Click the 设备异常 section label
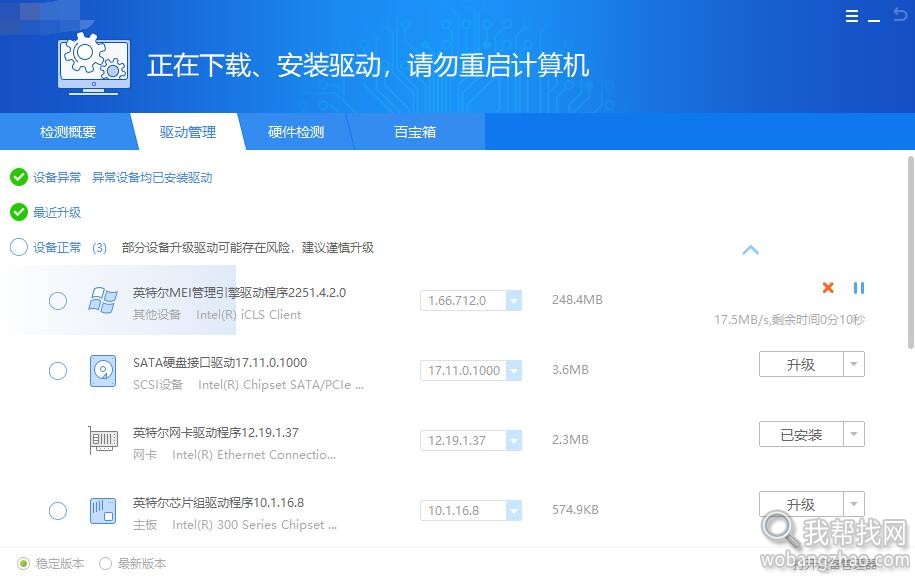915x579 pixels. [57, 177]
